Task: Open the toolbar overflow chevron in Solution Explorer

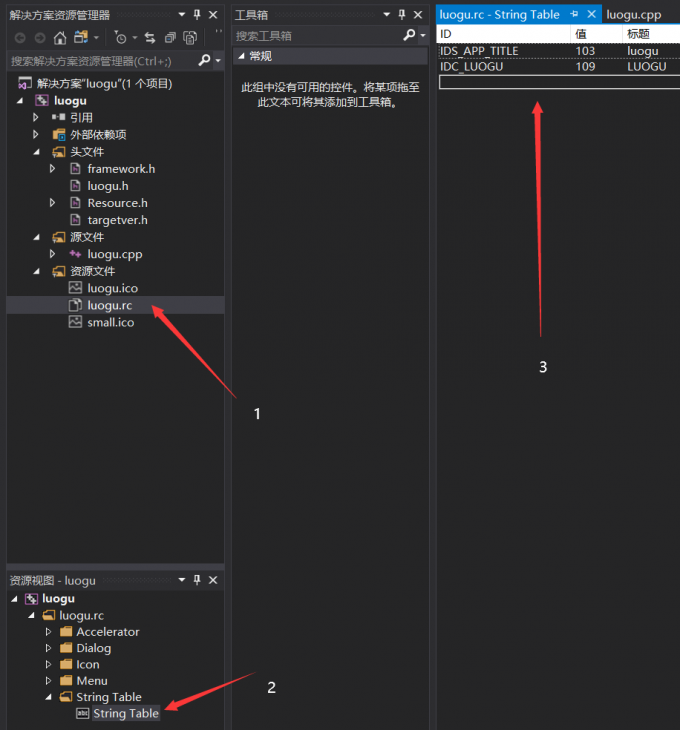Action: (x=218, y=33)
